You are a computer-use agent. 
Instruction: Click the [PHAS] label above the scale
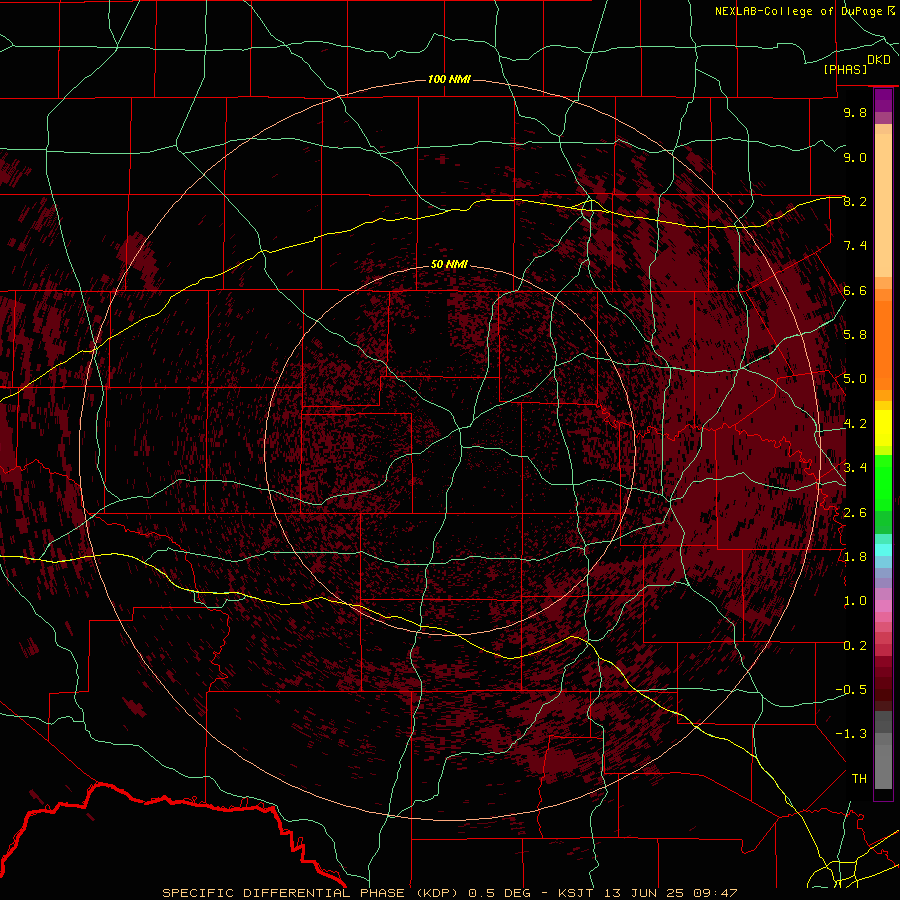[x=845, y=69]
